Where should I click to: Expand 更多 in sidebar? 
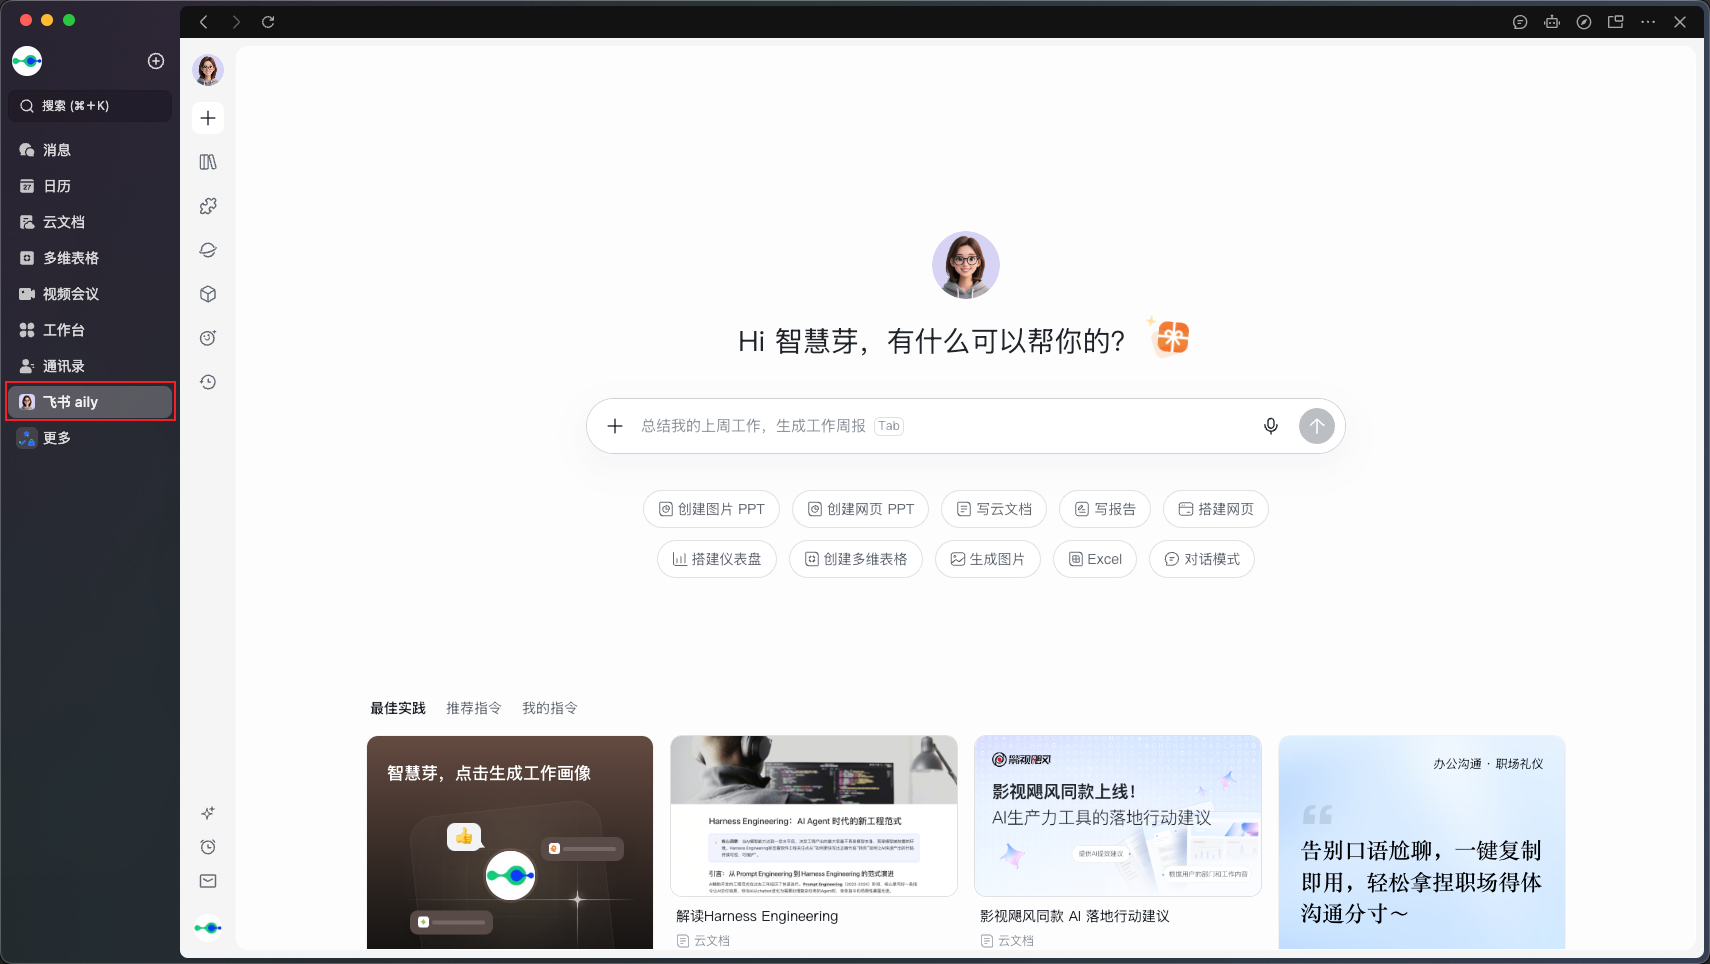coord(90,438)
